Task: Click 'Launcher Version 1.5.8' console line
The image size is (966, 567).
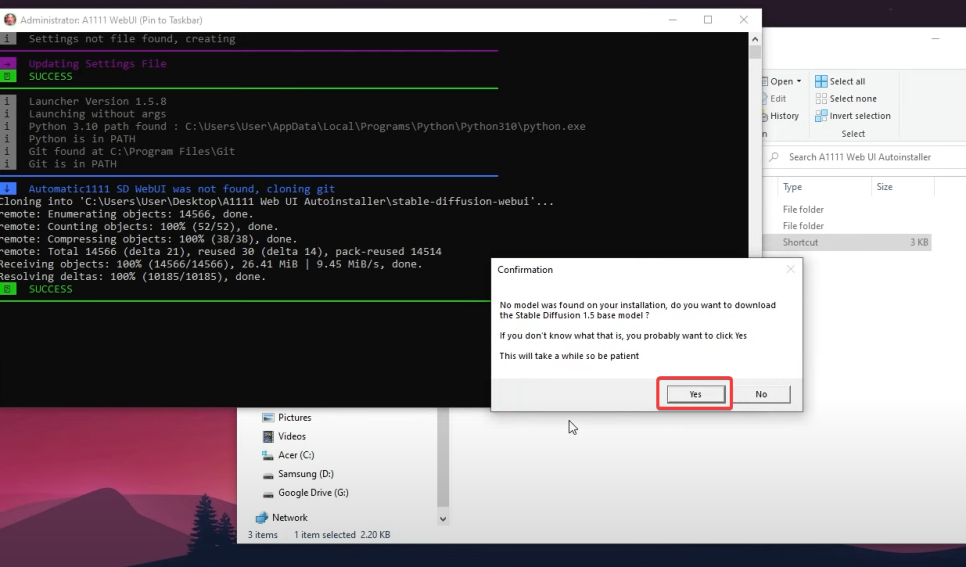Action: click(x=97, y=101)
